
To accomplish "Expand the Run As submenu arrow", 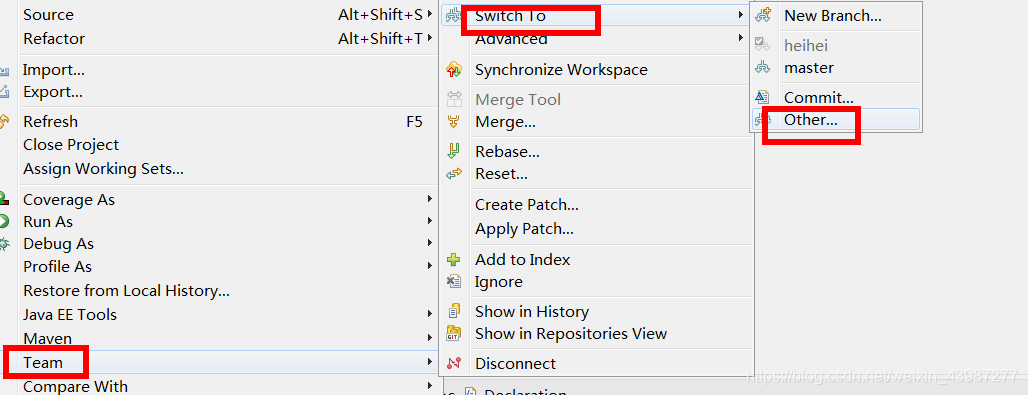I will point(429,220).
